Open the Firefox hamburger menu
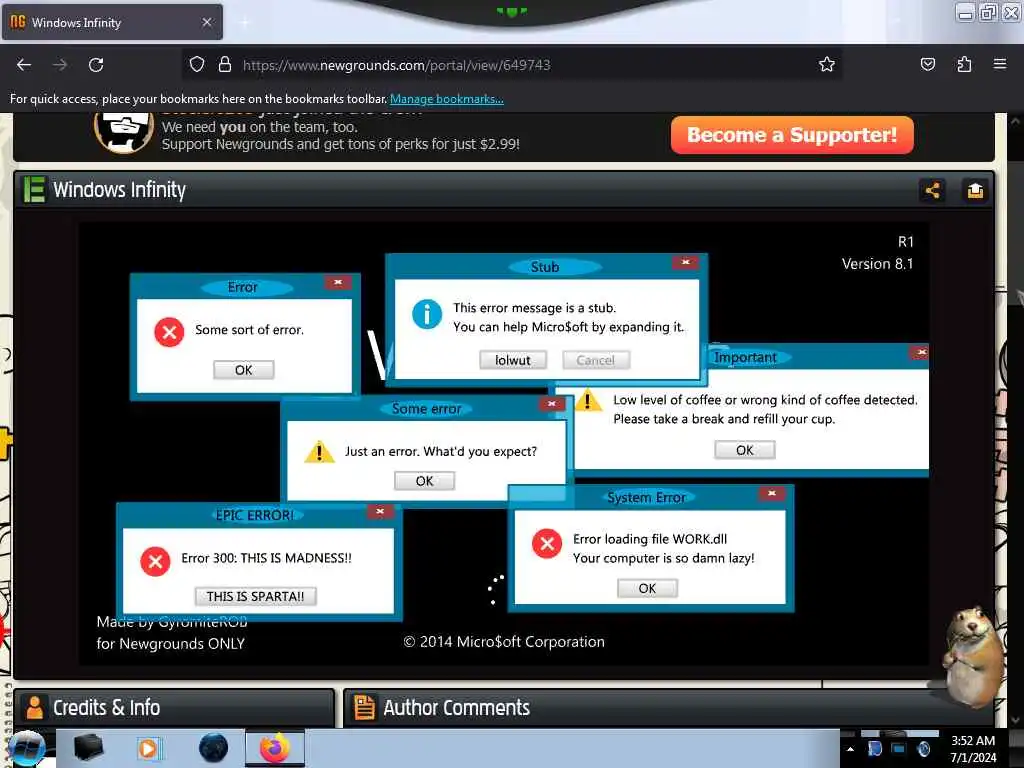Screen dimensions: 1024x768 click(1000, 64)
